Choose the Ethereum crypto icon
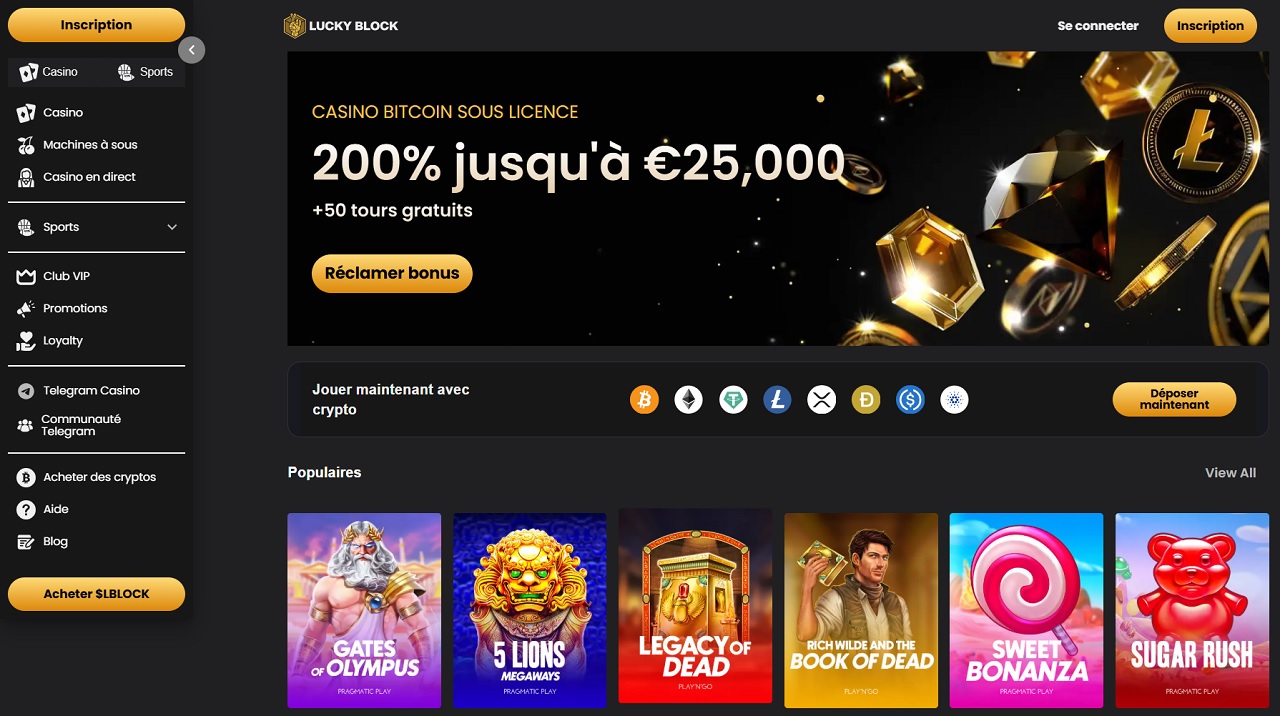The width and height of the screenshot is (1280, 716). pyautogui.click(x=688, y=400)
